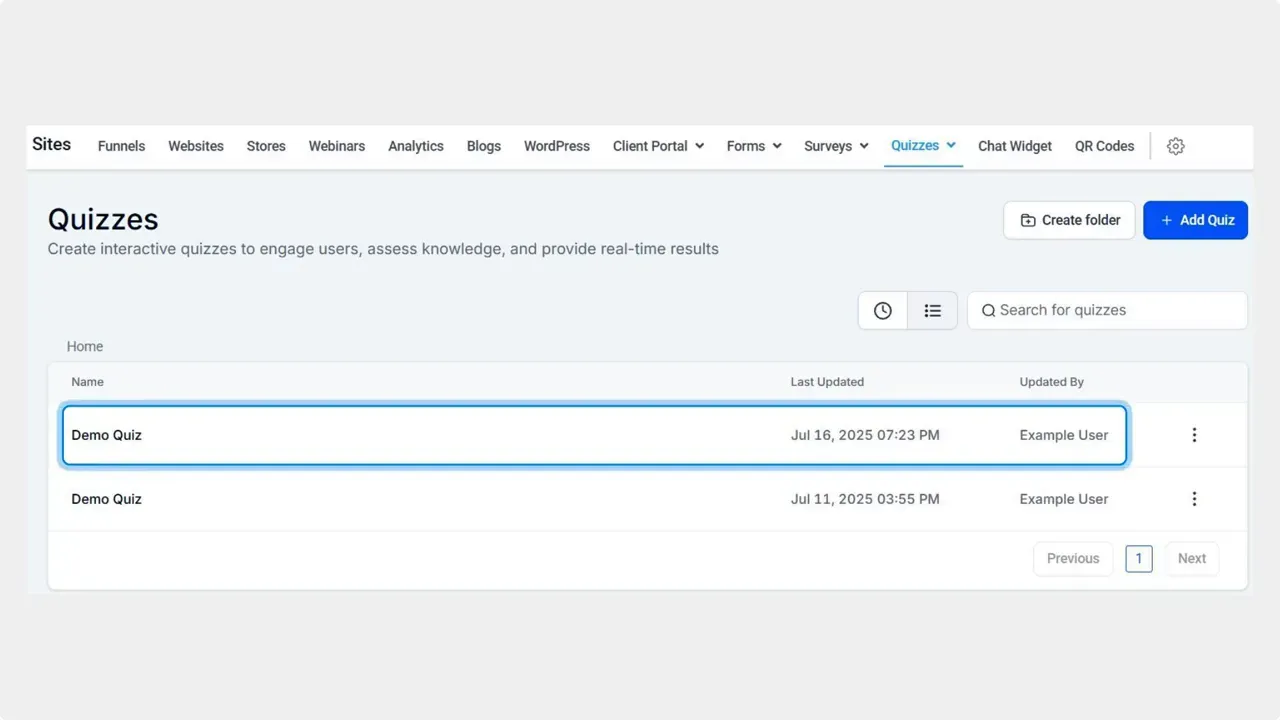Click the clock icon to sort by recent

tap(882, 310)
